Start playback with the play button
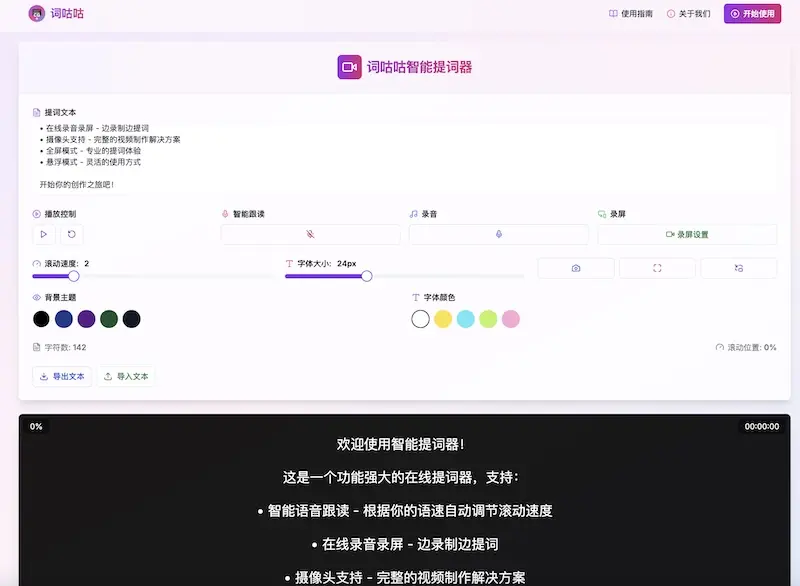 [x=43, y=234]
